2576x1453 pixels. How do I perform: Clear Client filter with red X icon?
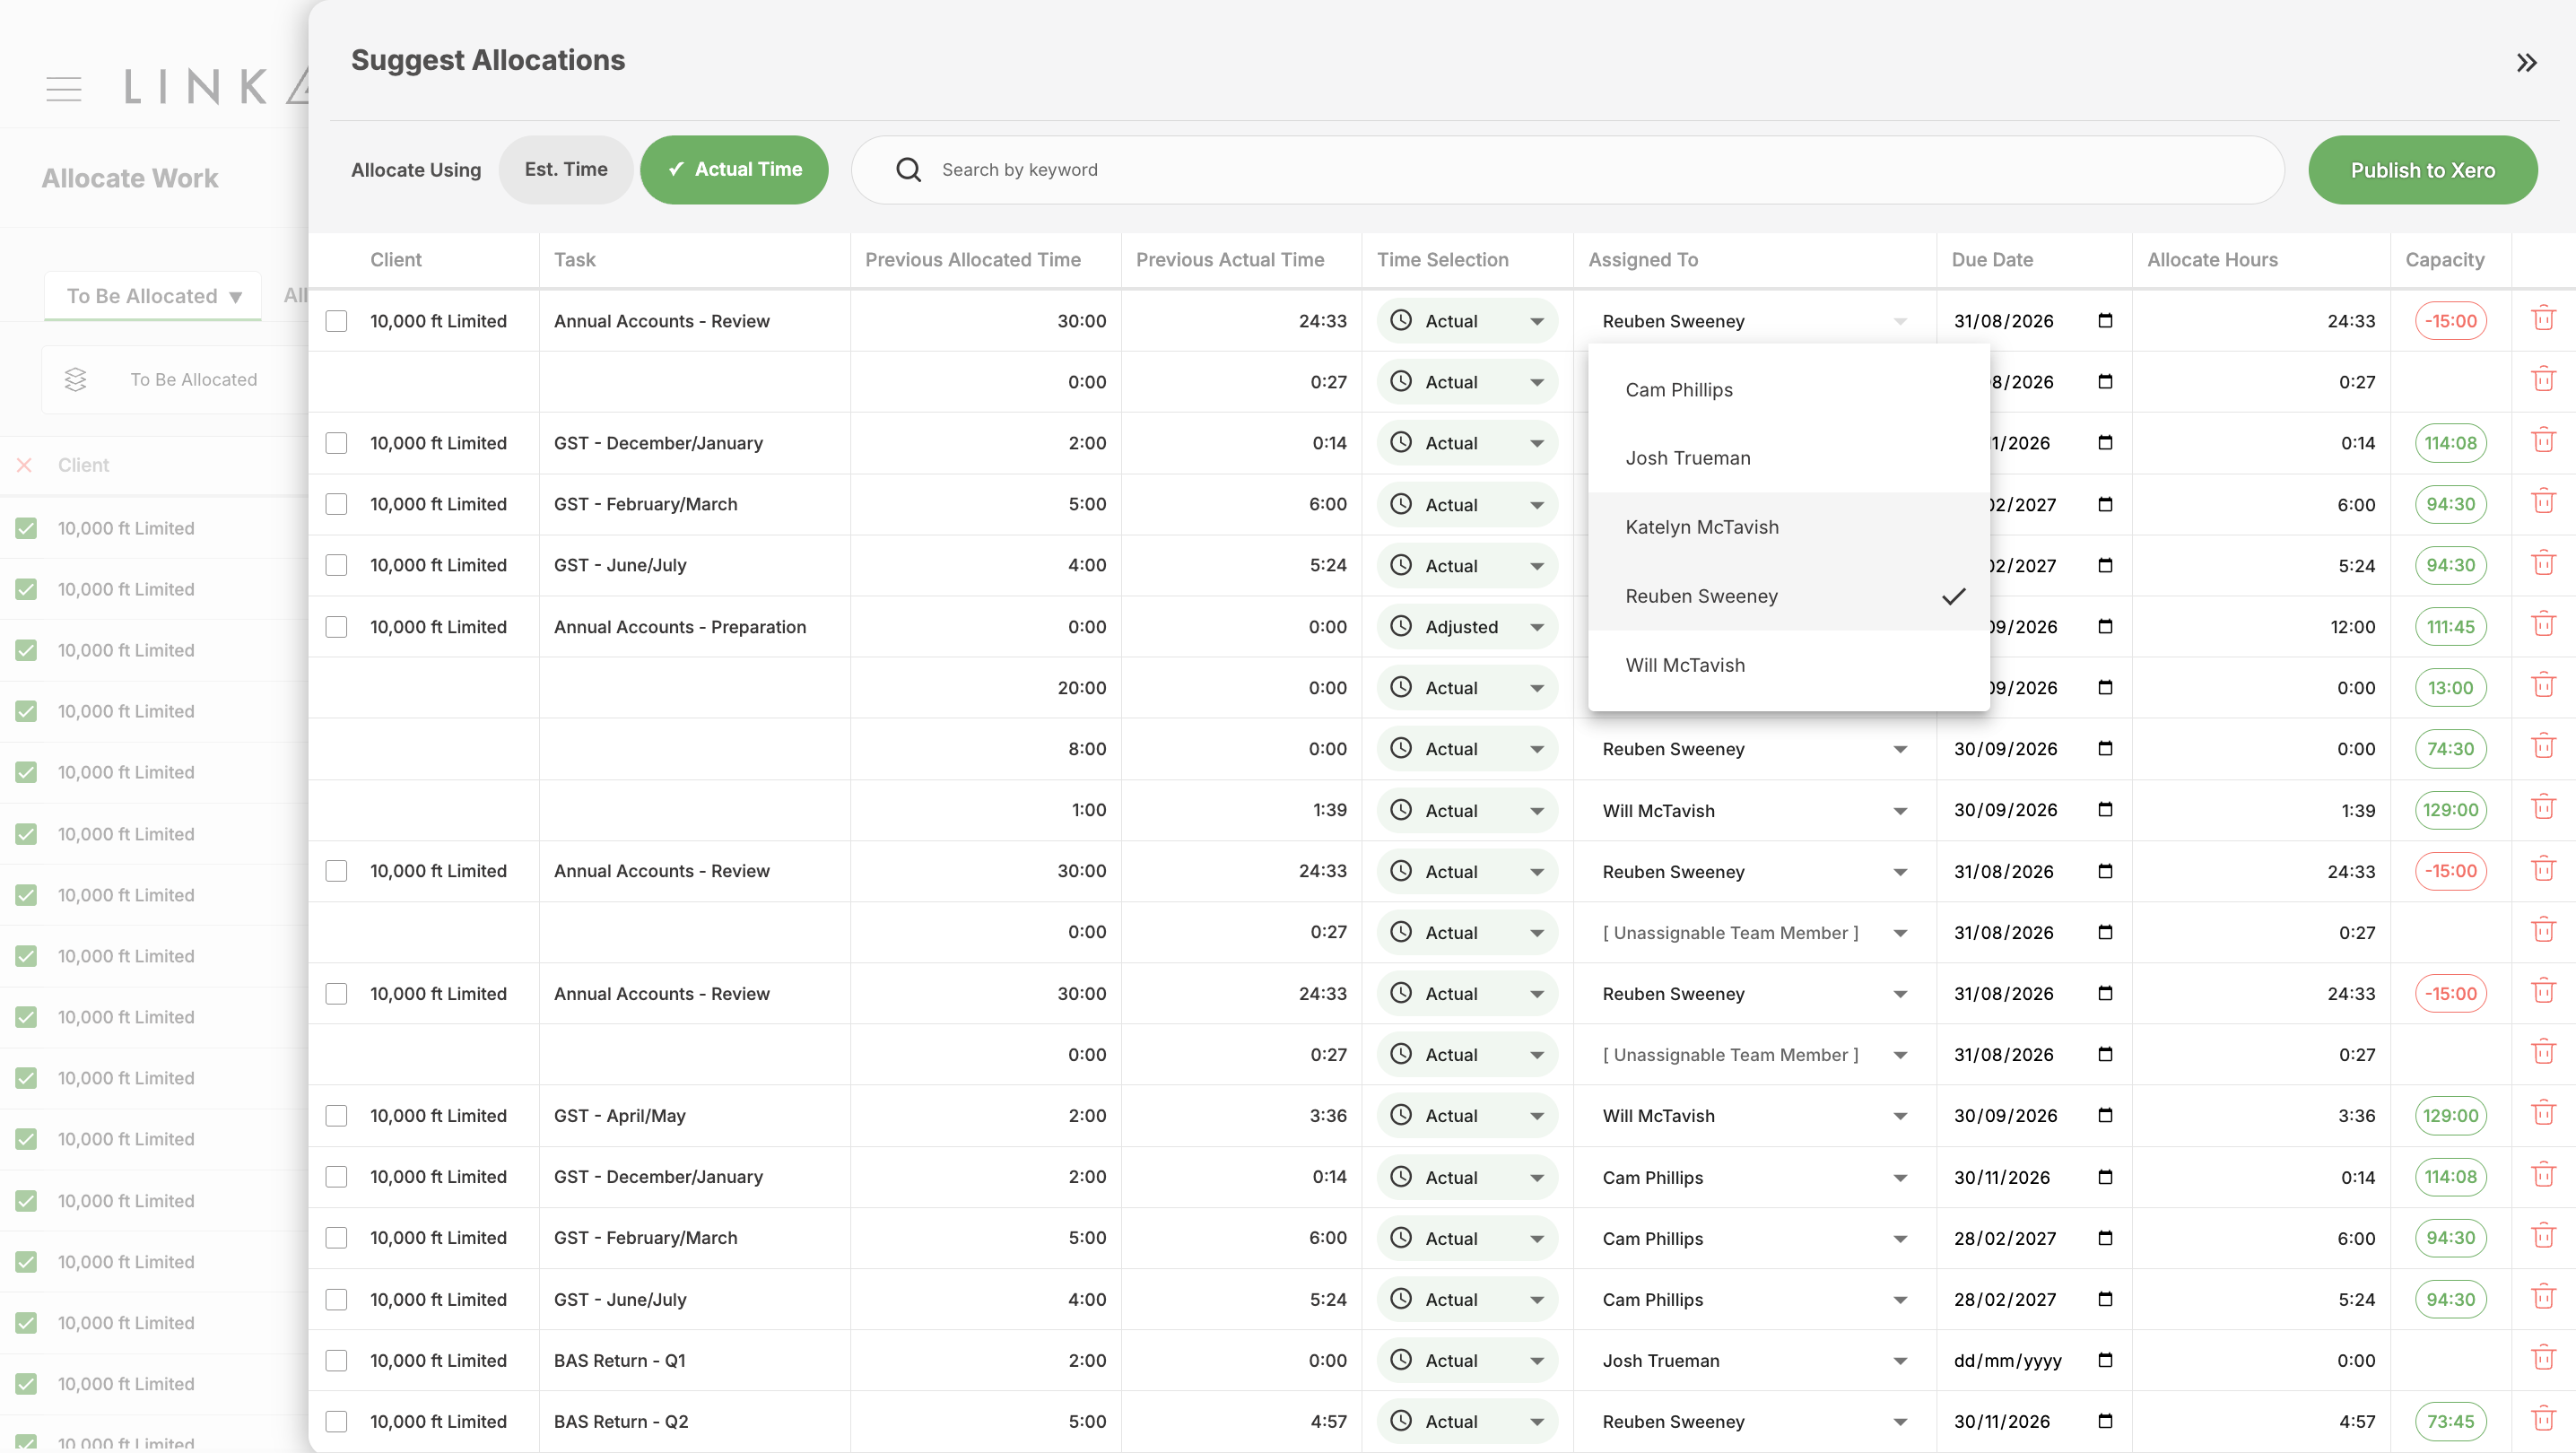[x=24, y=465]
